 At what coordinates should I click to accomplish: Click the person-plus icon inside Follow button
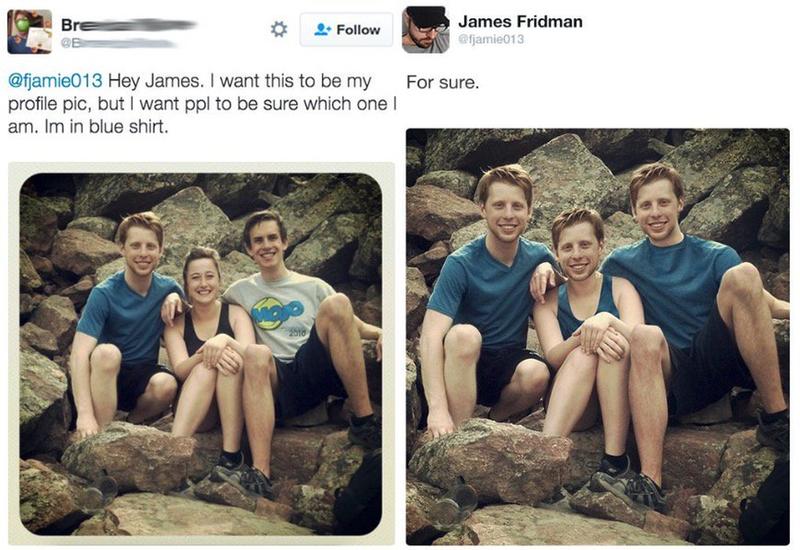[321, 30]
